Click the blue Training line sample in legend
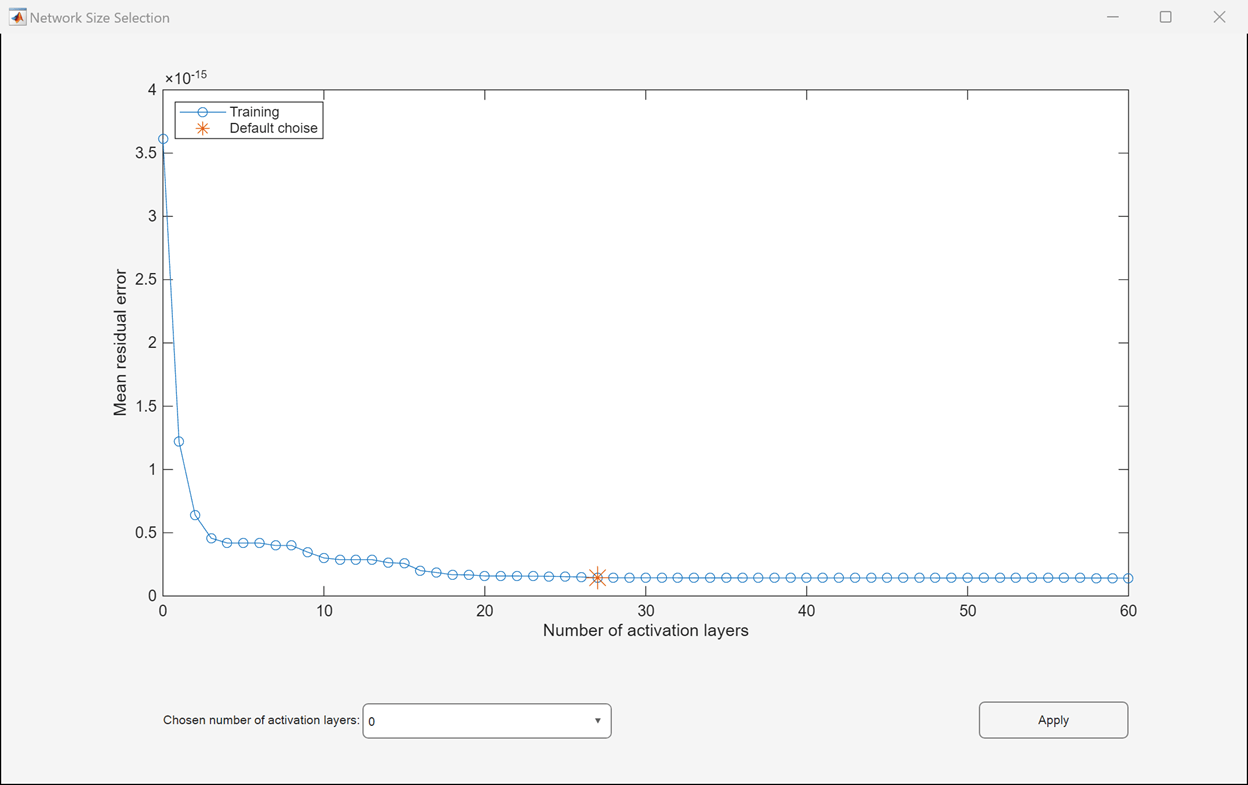The height and width of the screenshot is (785, 1248). (202, 112)
